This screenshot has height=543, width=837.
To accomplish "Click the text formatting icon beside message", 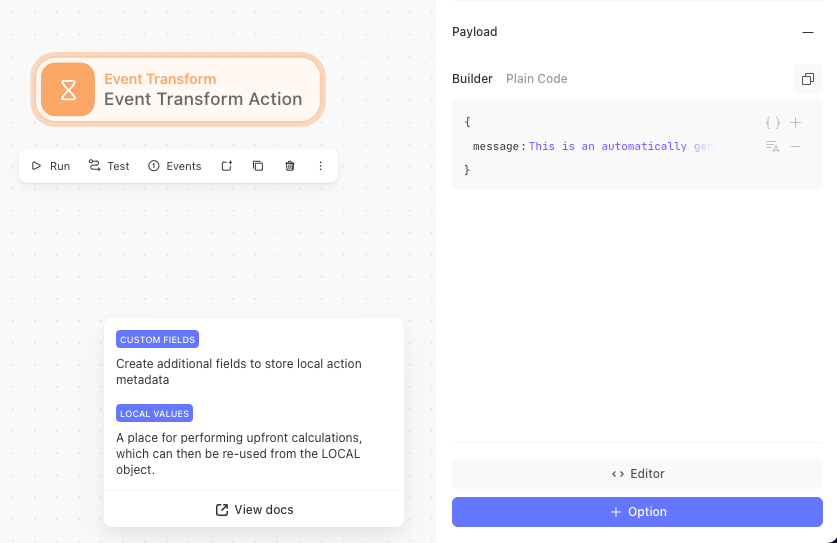I will 772,146.
